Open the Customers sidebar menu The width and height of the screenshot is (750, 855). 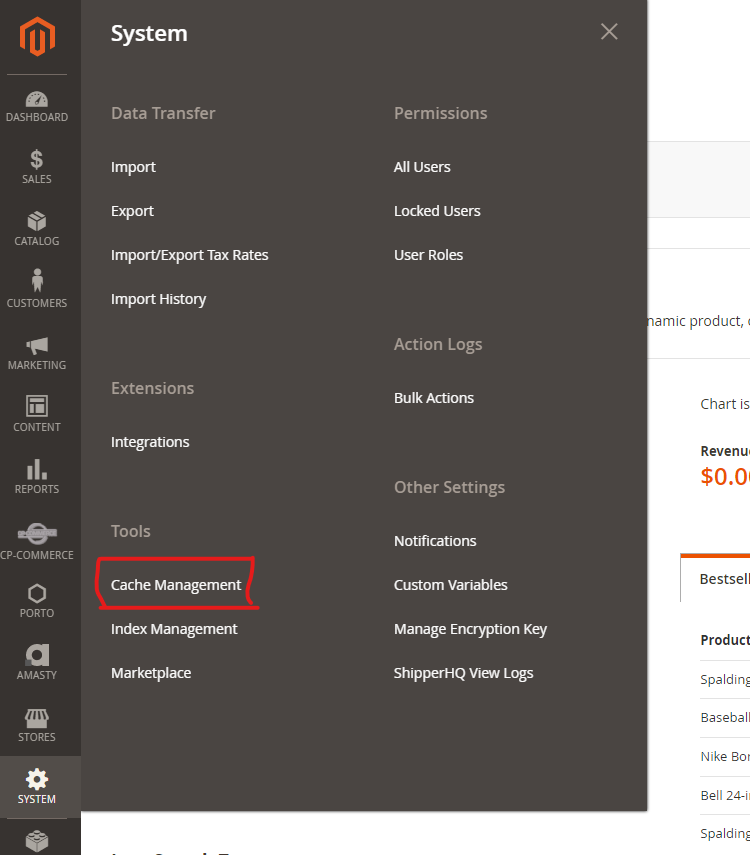coord(37,289)
